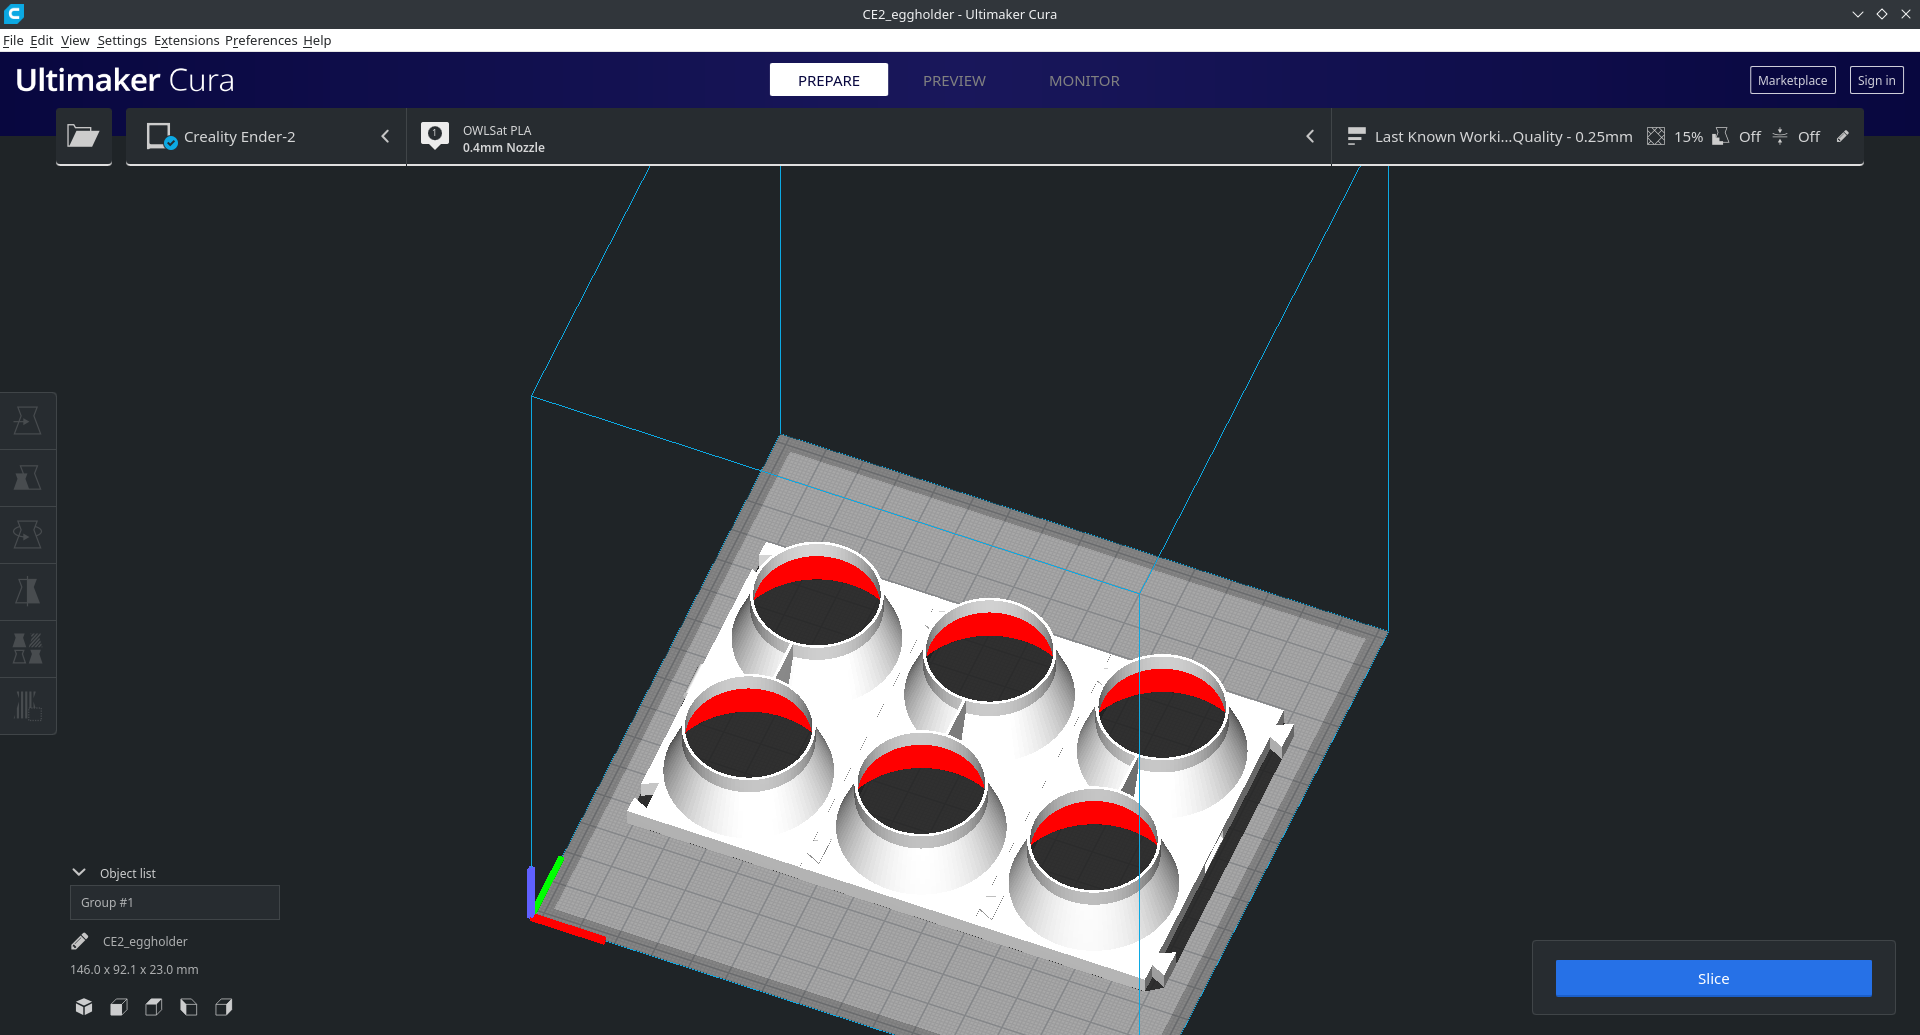Click the OWLSat PLA extruder icon
The image size is (1920, 1035).
(435, 136)
